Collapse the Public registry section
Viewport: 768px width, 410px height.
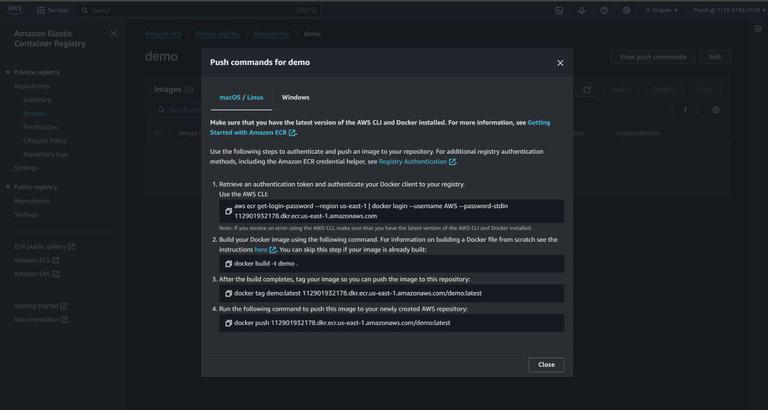click(x=9, y=187)
